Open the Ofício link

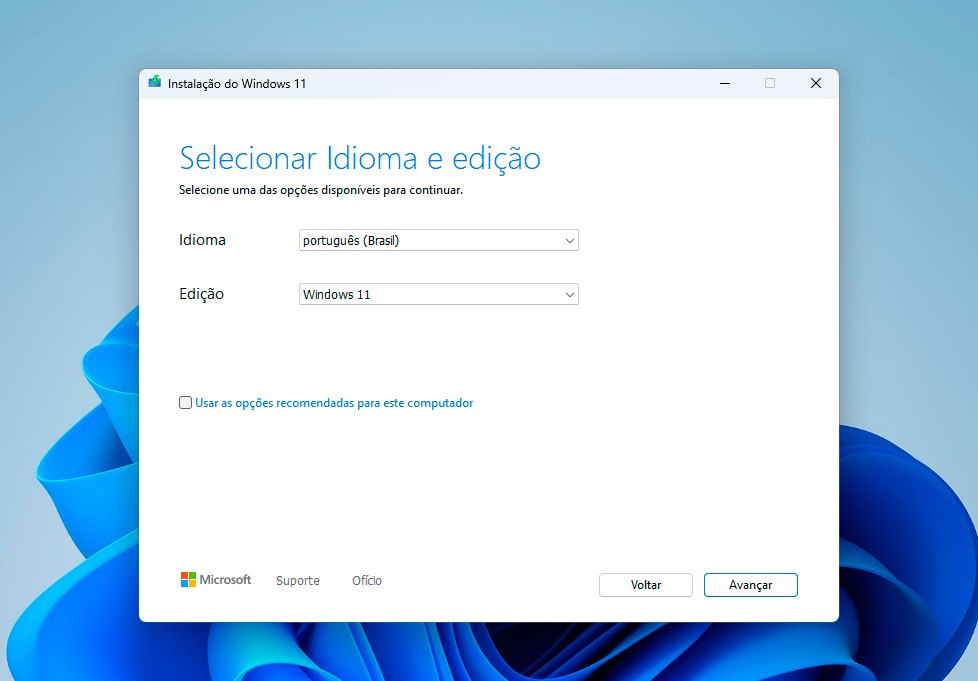tap(367, 581)
